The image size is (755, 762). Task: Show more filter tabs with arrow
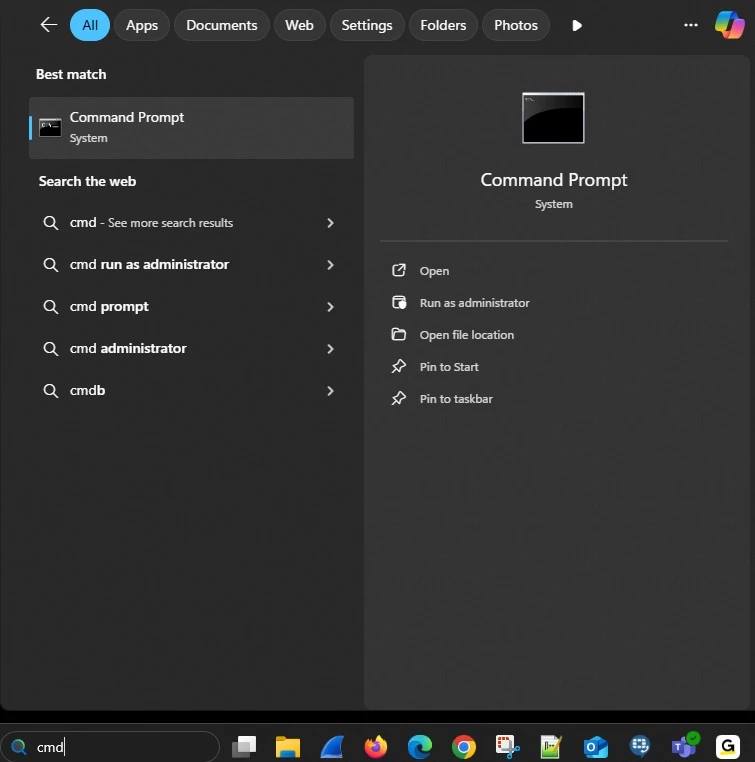577,25
